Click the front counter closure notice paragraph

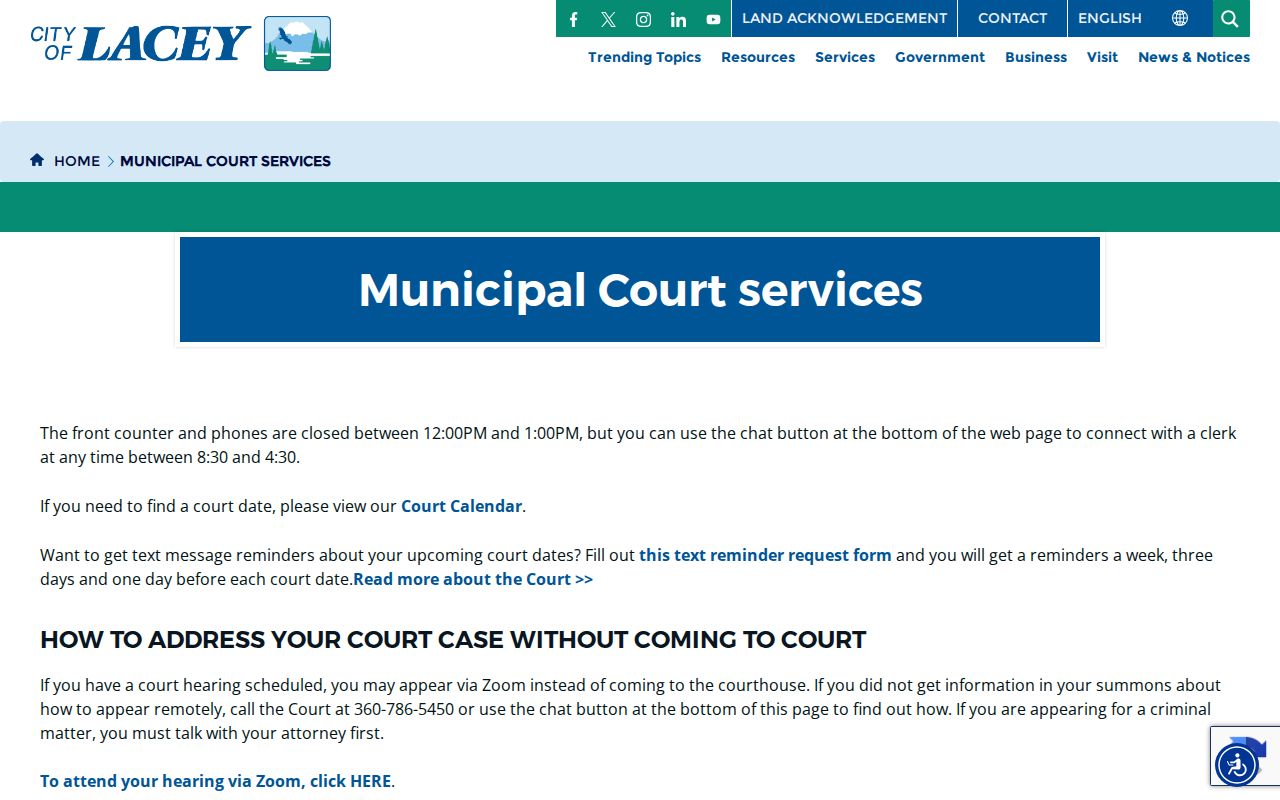point(638,445)
